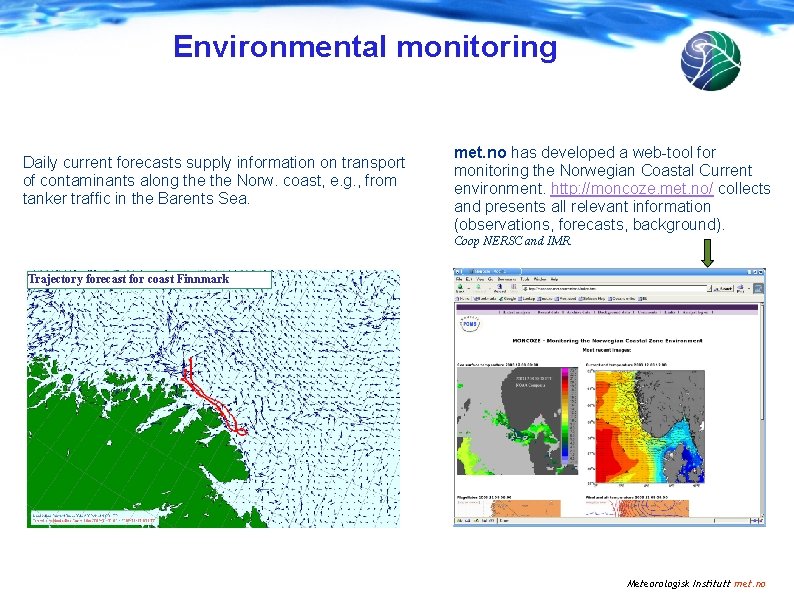
Task: Click 'Recent data' in MONCOZE navigation bar
Action: pos(548,312)
